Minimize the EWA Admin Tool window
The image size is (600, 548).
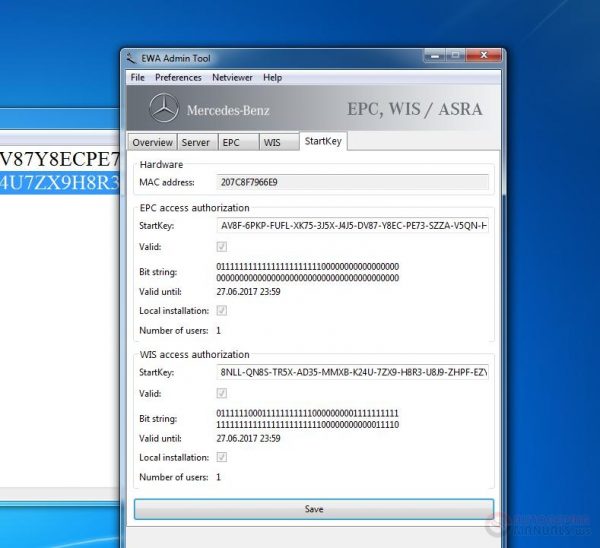(x=435, y=55)
